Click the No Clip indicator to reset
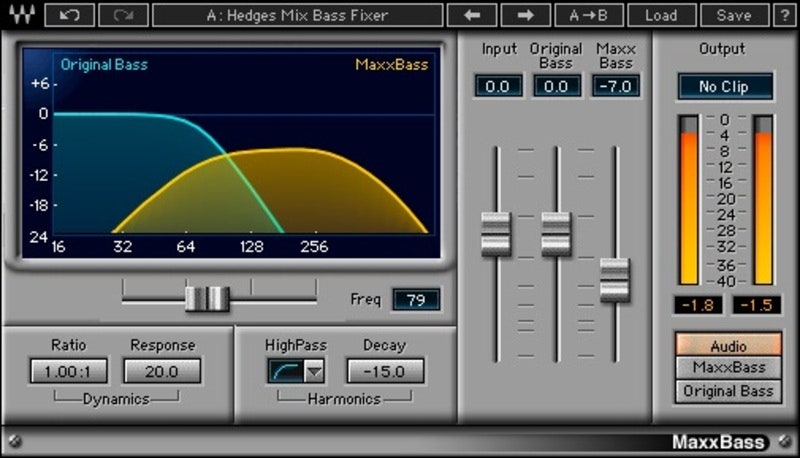The width and height of the screenshot is (800, 458). (726, 86)
